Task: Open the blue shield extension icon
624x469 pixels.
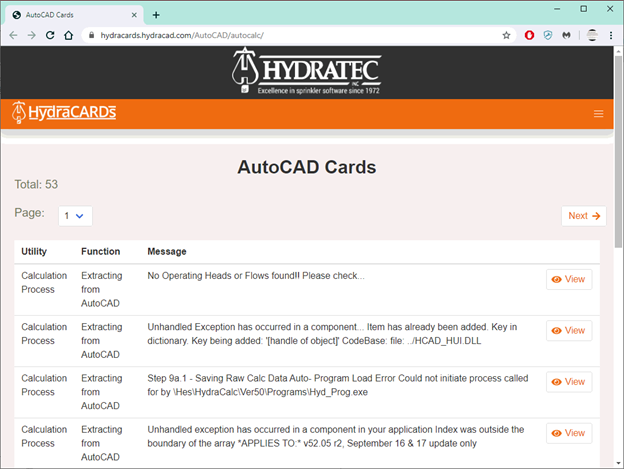Action: point(548,35)
